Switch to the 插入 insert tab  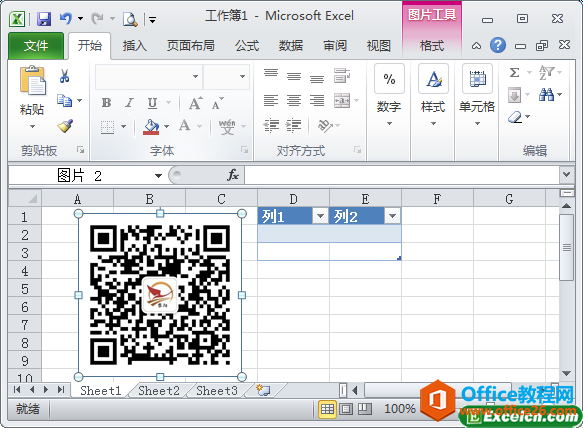tap(135, 46)
